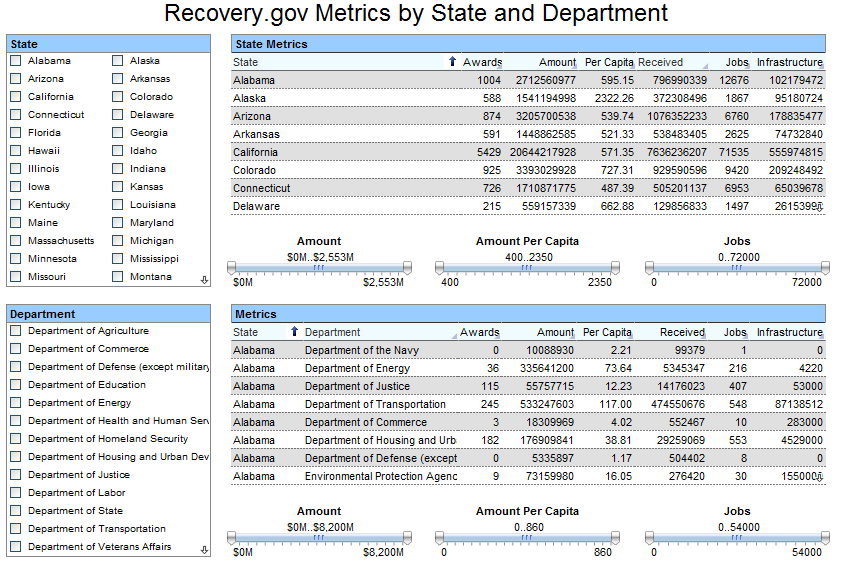Click California's amount 20644217928
The image size is (848, 578).
point(542,152)
